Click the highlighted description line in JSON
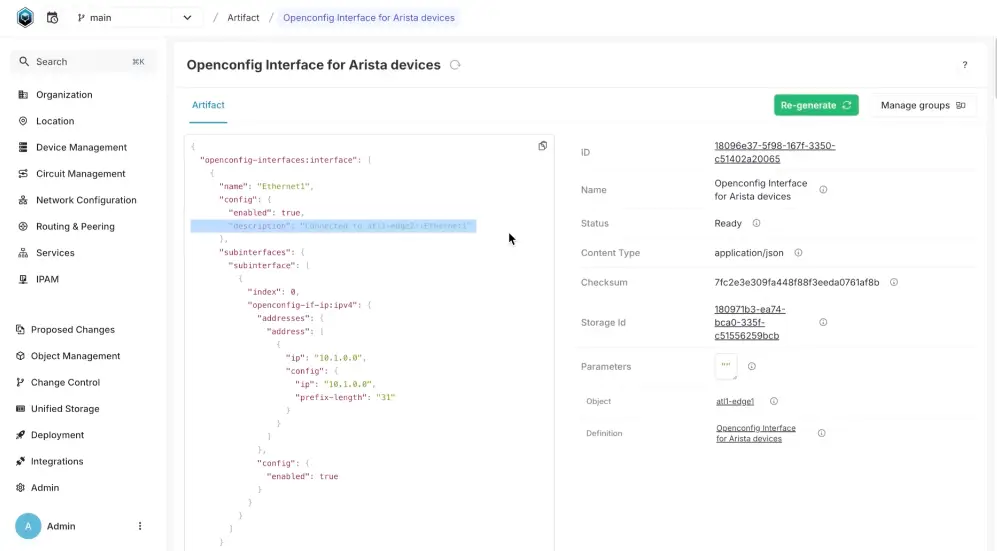997x551 pixels. 333,226
